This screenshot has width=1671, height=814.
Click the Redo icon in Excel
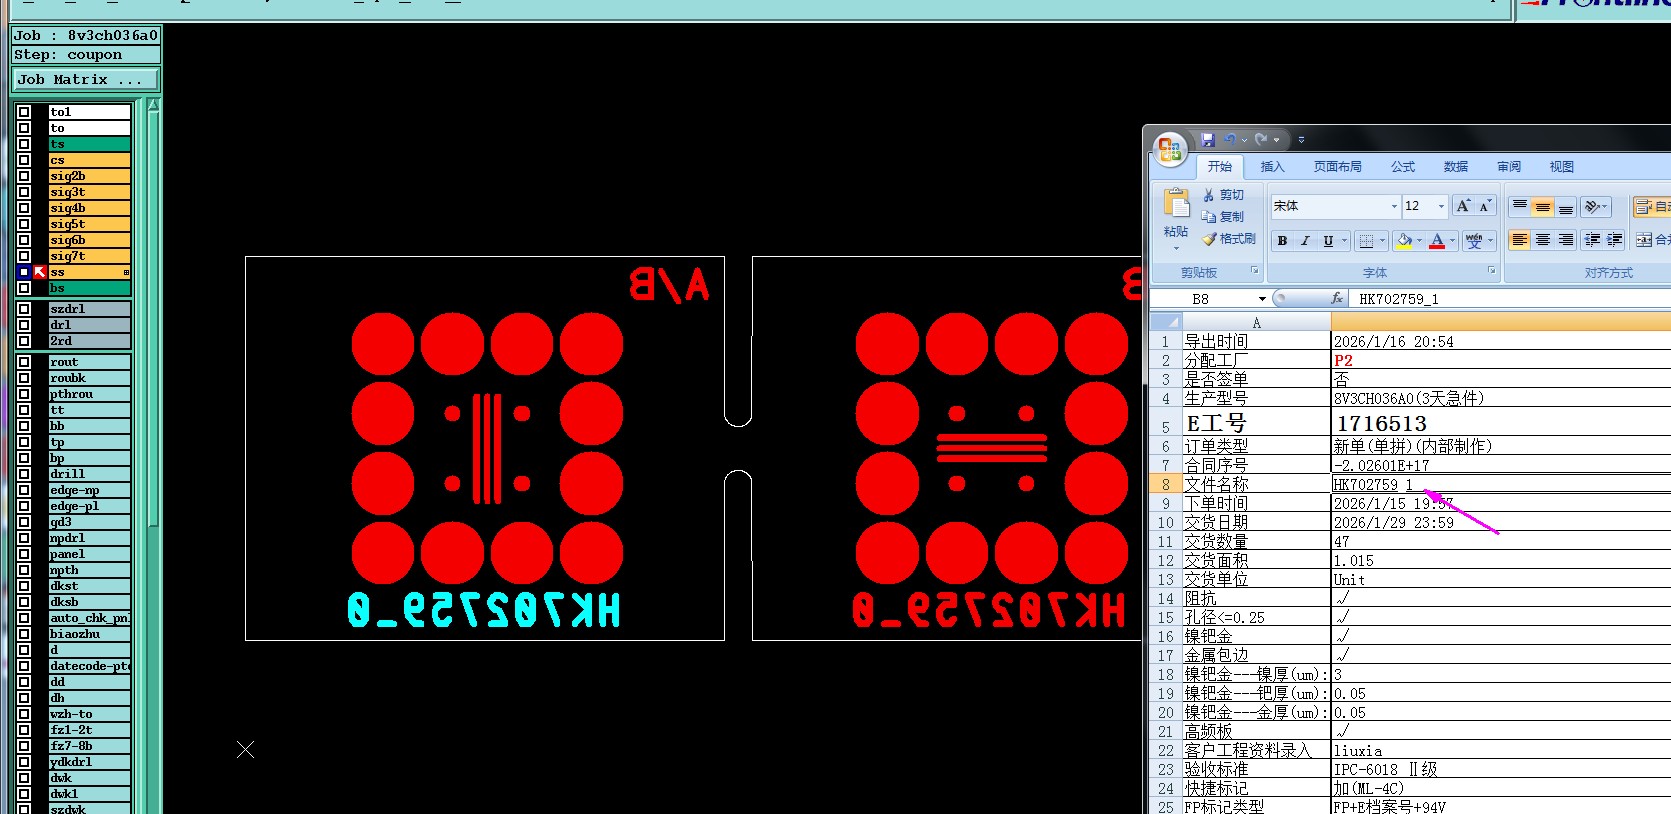click(1262, 139)
